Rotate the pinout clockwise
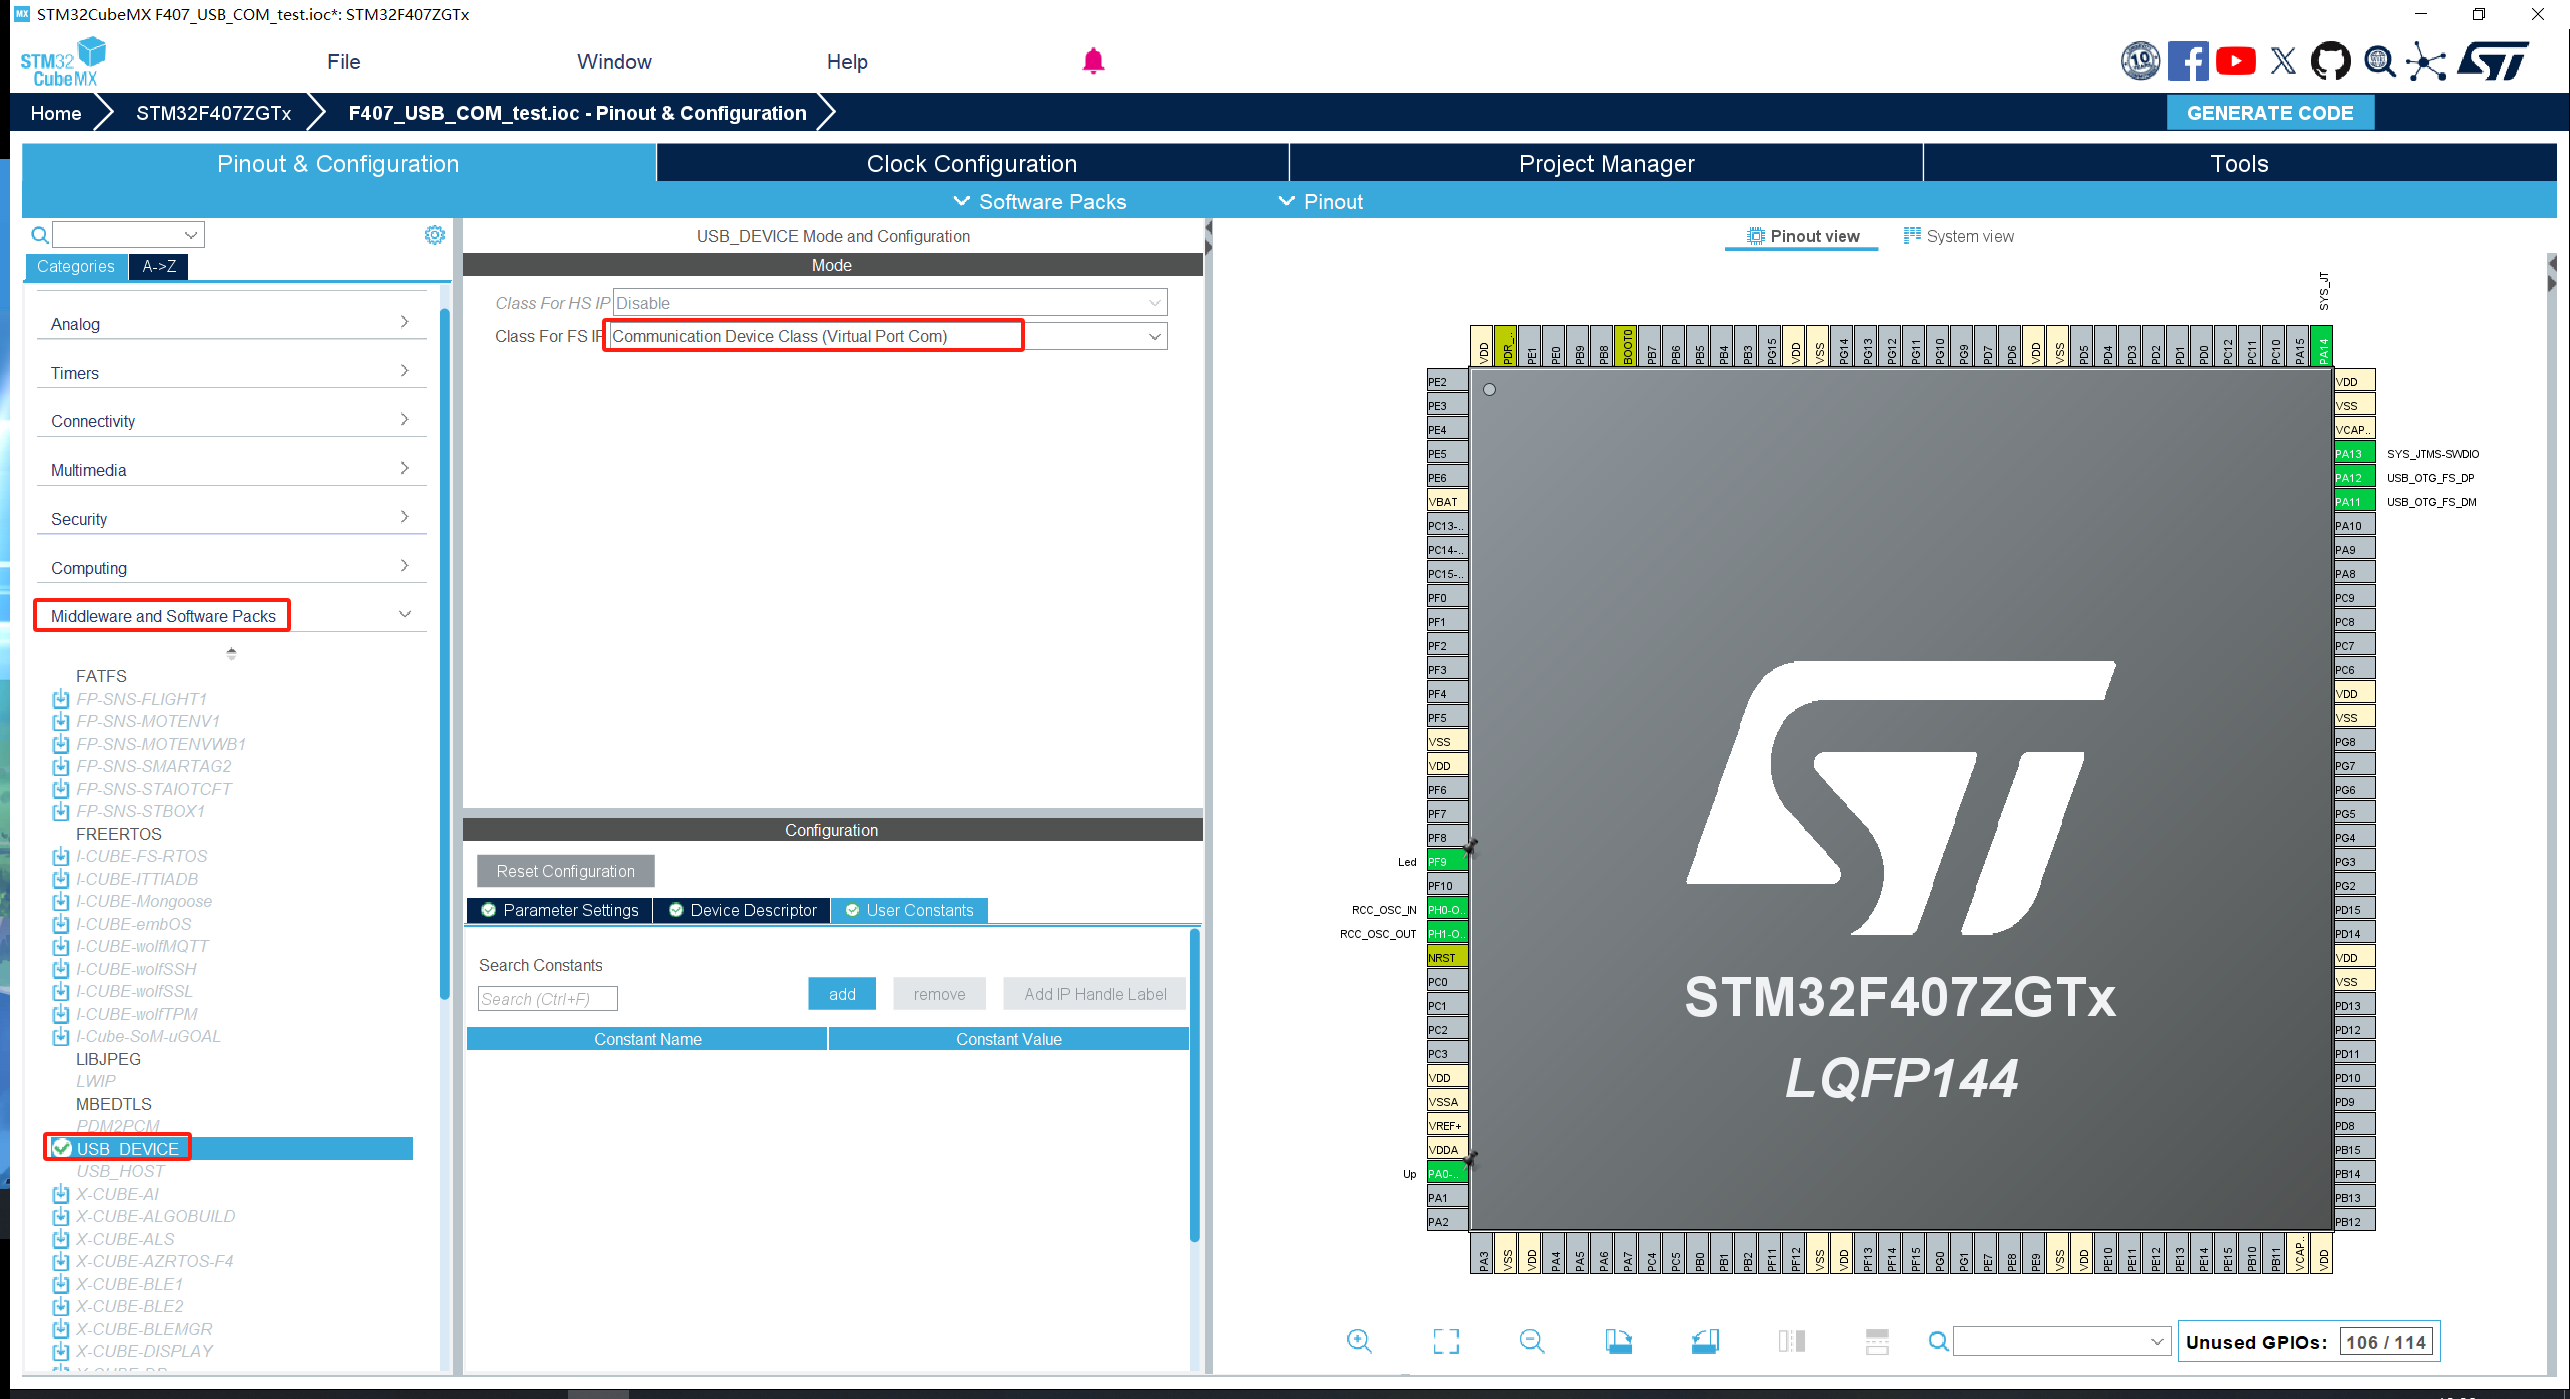The image size is (2570, 1399). 1618,1341
